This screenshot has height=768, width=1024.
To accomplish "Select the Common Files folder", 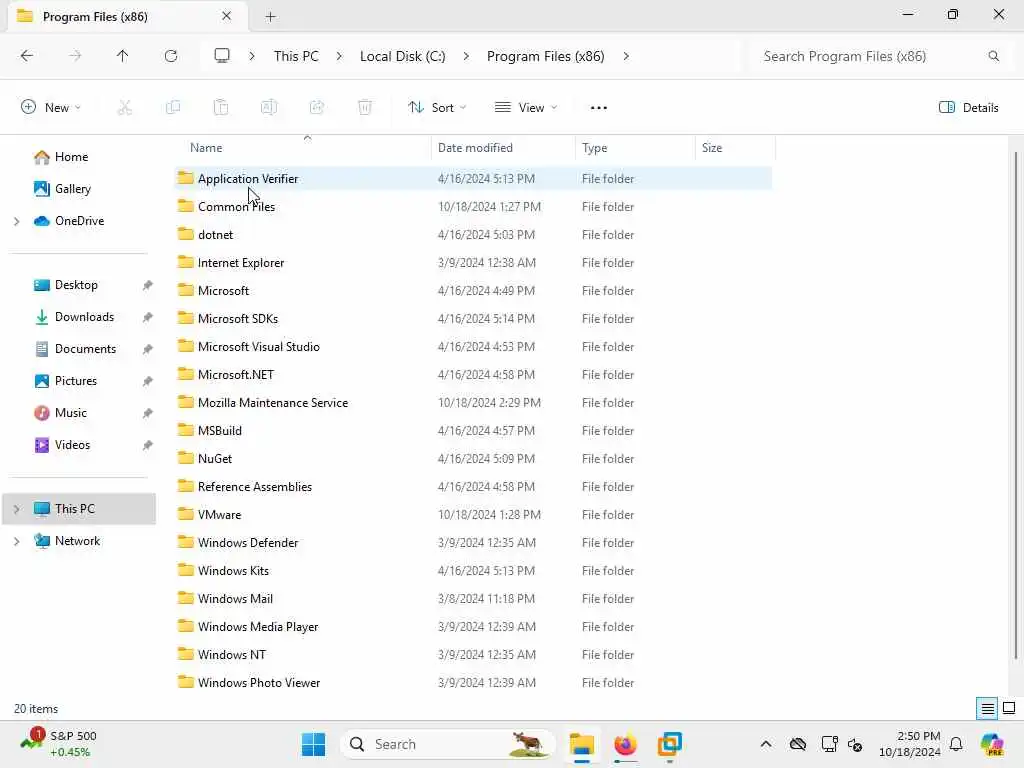I will coord(473,206).
